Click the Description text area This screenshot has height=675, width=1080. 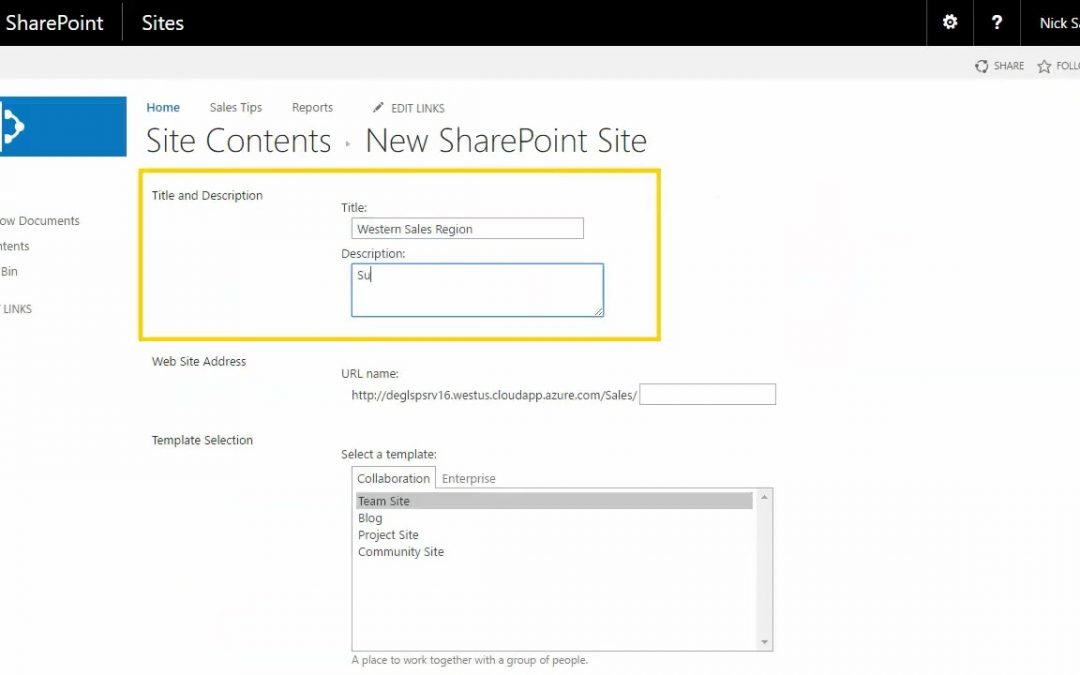[477, 290]
